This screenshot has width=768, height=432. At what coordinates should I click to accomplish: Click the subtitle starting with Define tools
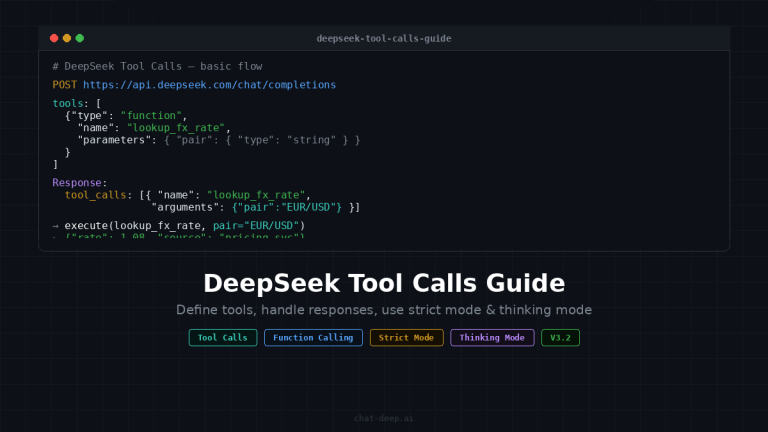click(384, 310)
